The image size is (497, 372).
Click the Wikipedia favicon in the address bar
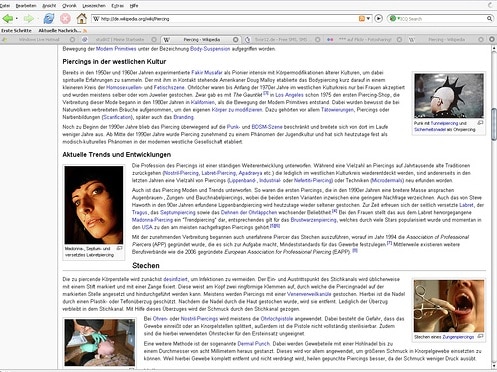(96, 19)
